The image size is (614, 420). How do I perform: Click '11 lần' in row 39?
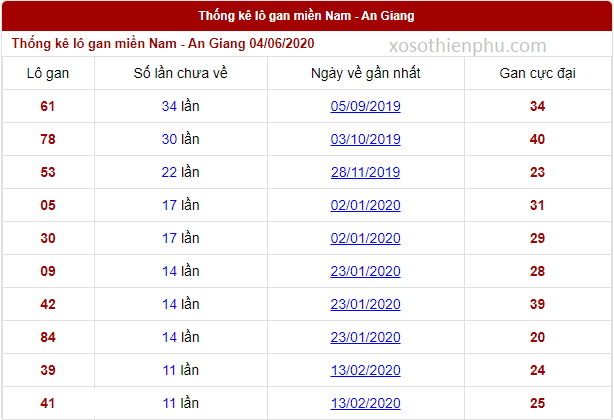tap(181, 370)
